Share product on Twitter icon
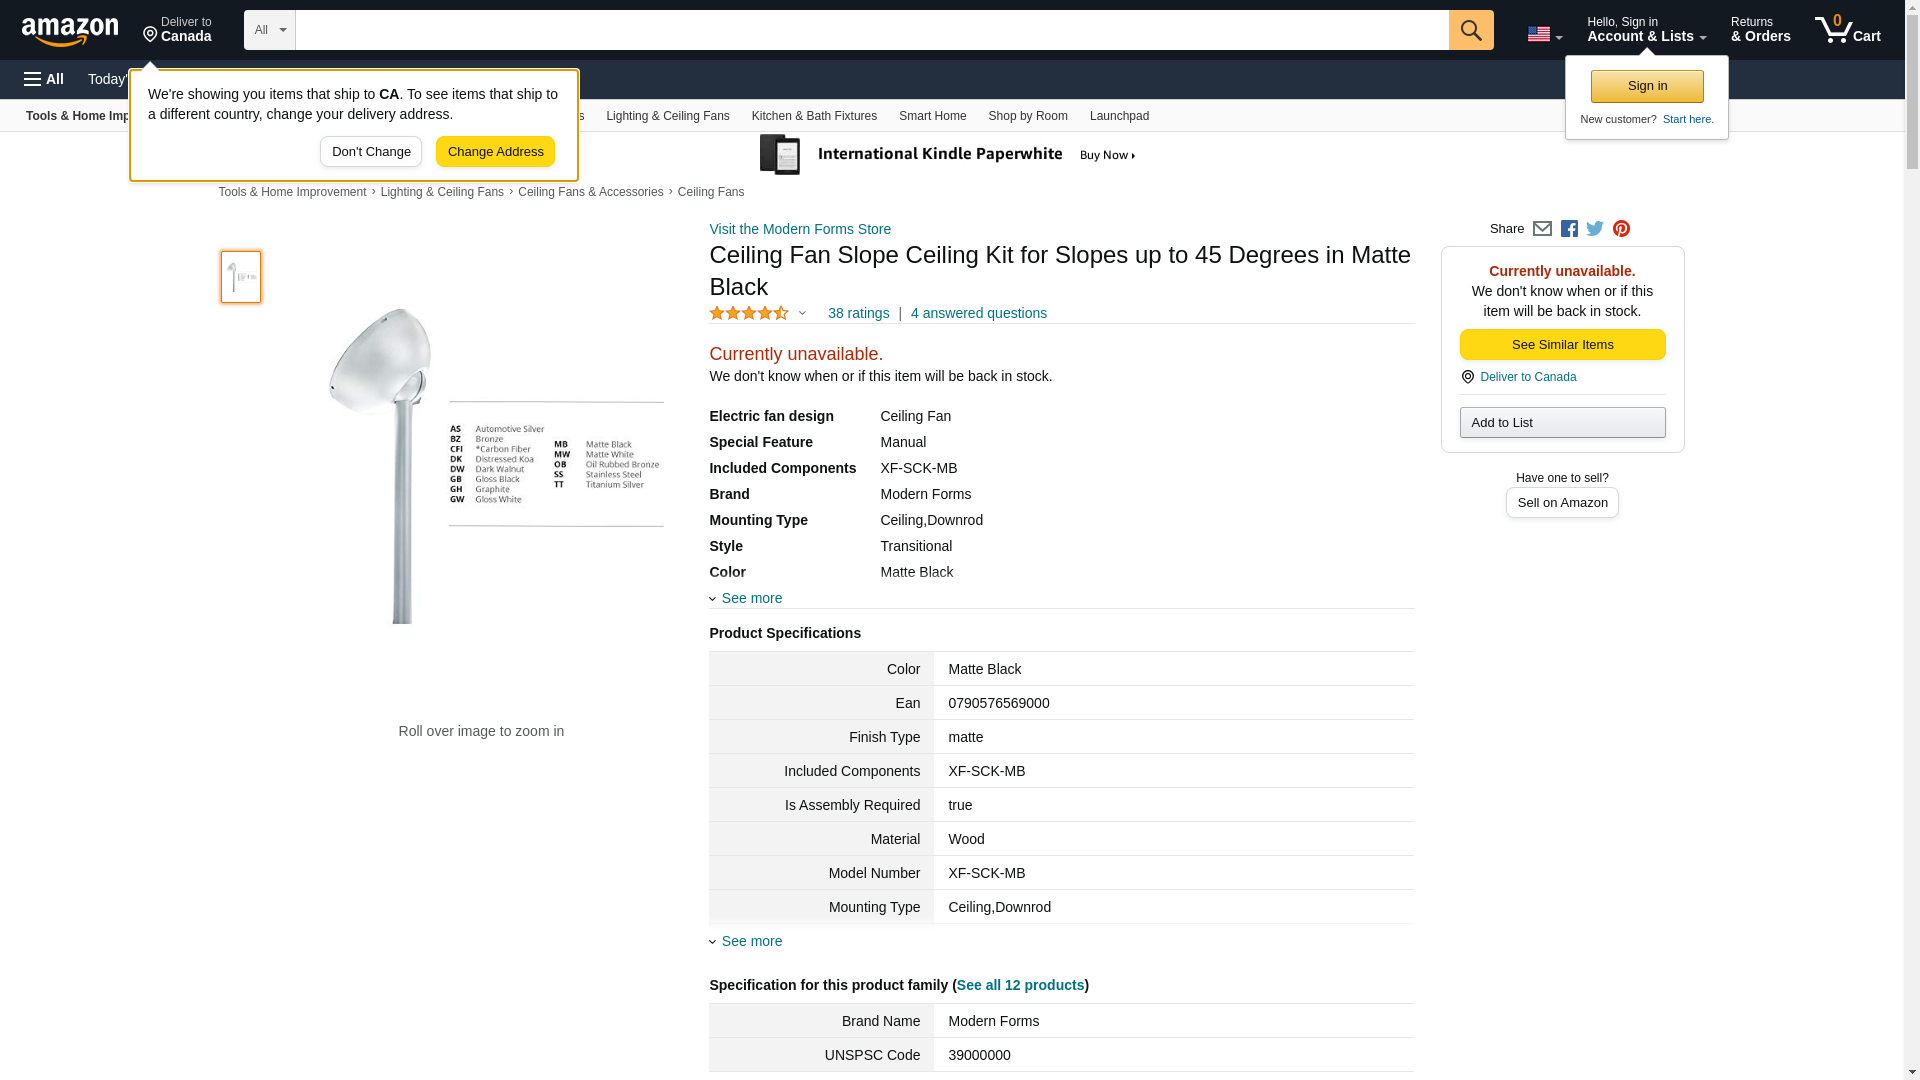The width and height of the screenshot is (1920, 1080). tap(1595, 229)
